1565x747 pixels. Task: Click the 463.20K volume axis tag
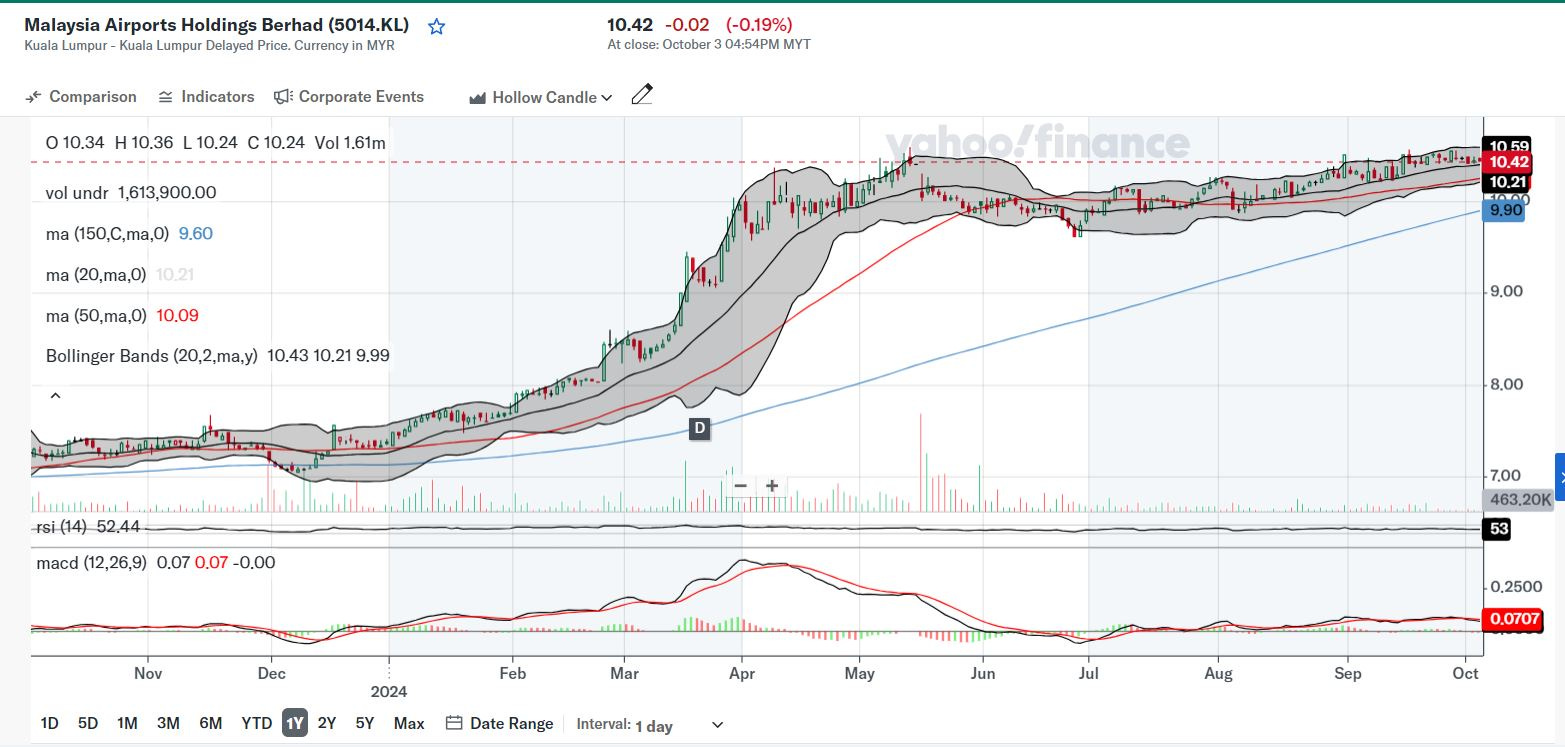[x=1519, y=500]
